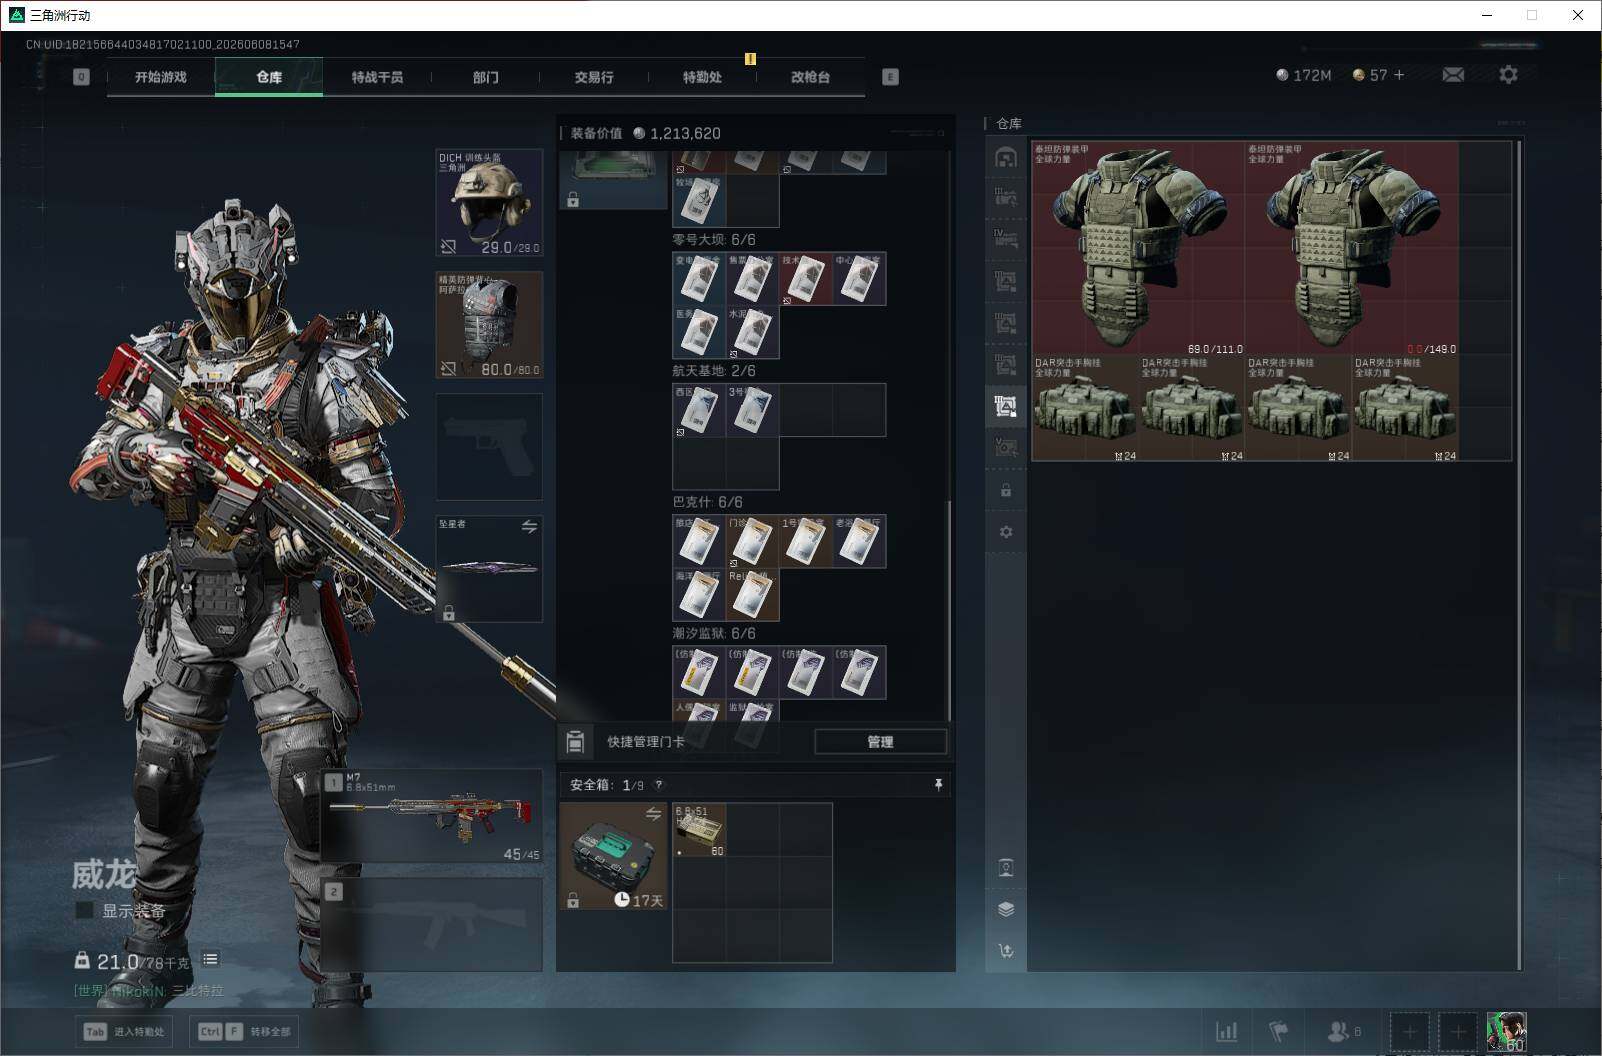Screen dimensions: 1602x1056
Task: Click the 管理 button for keycards
Action: coord(880,741)
